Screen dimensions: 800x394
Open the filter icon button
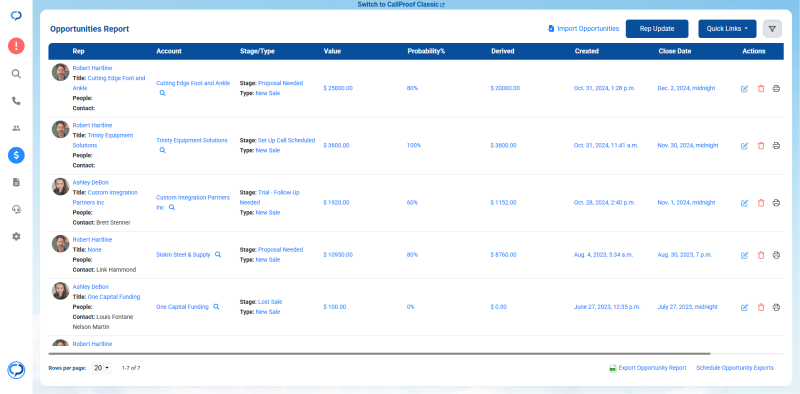[x=772, y=29]
